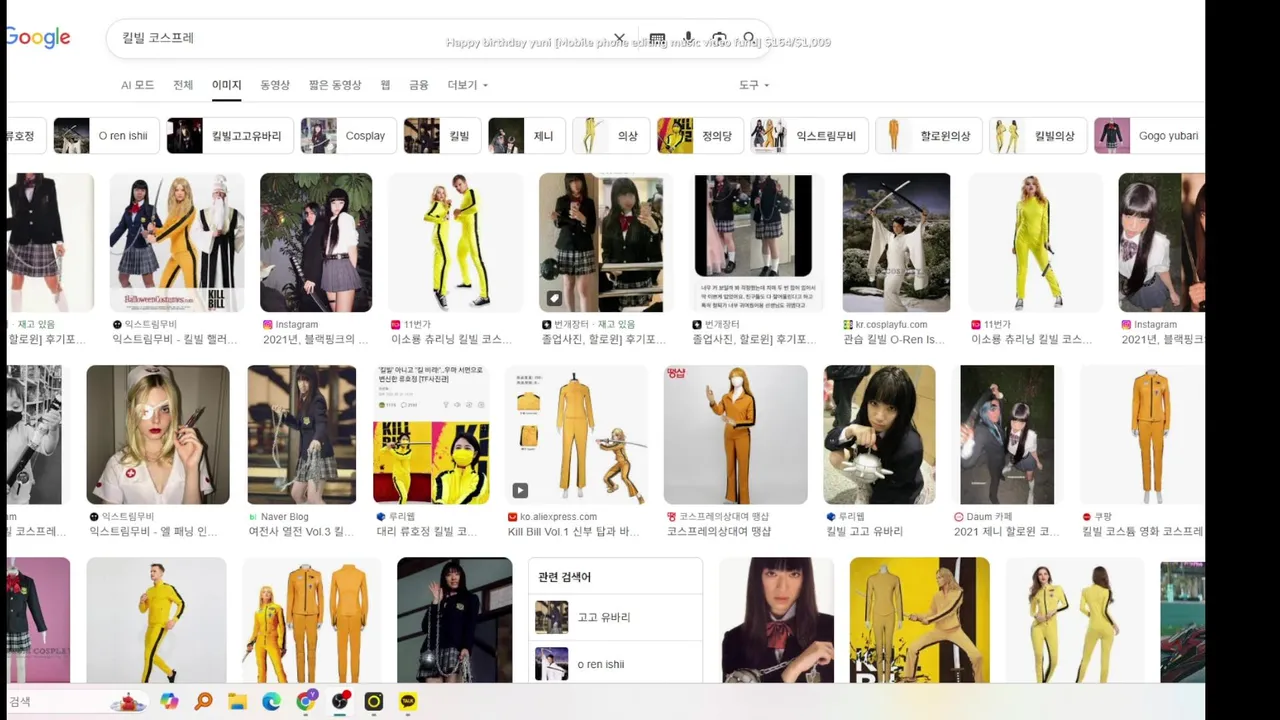Open link 졸업사진, 할로윈] 후기포 under mirror selfie
This screenshot has height=720, width=1280.
tap(604, 340)
